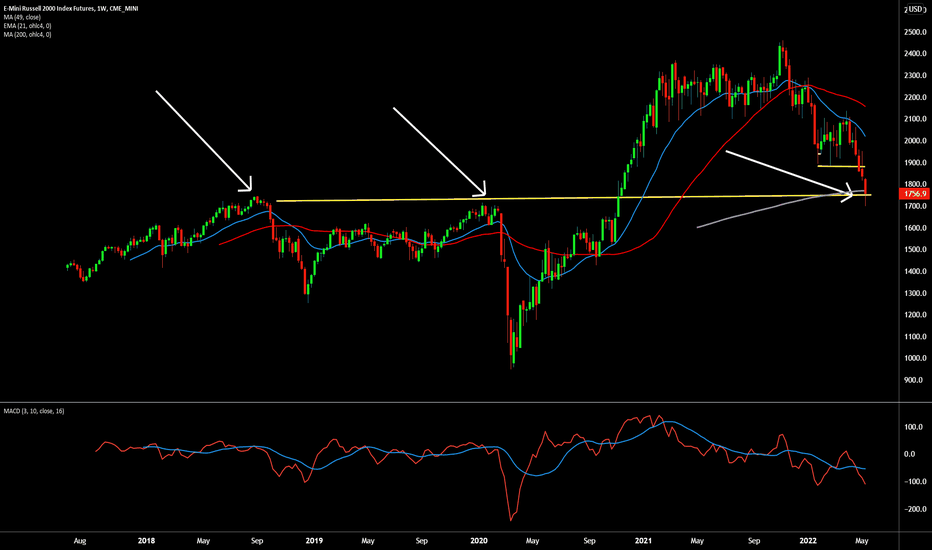
Task: Click the 1000.0 price axis label
Action: pos(915,359)
